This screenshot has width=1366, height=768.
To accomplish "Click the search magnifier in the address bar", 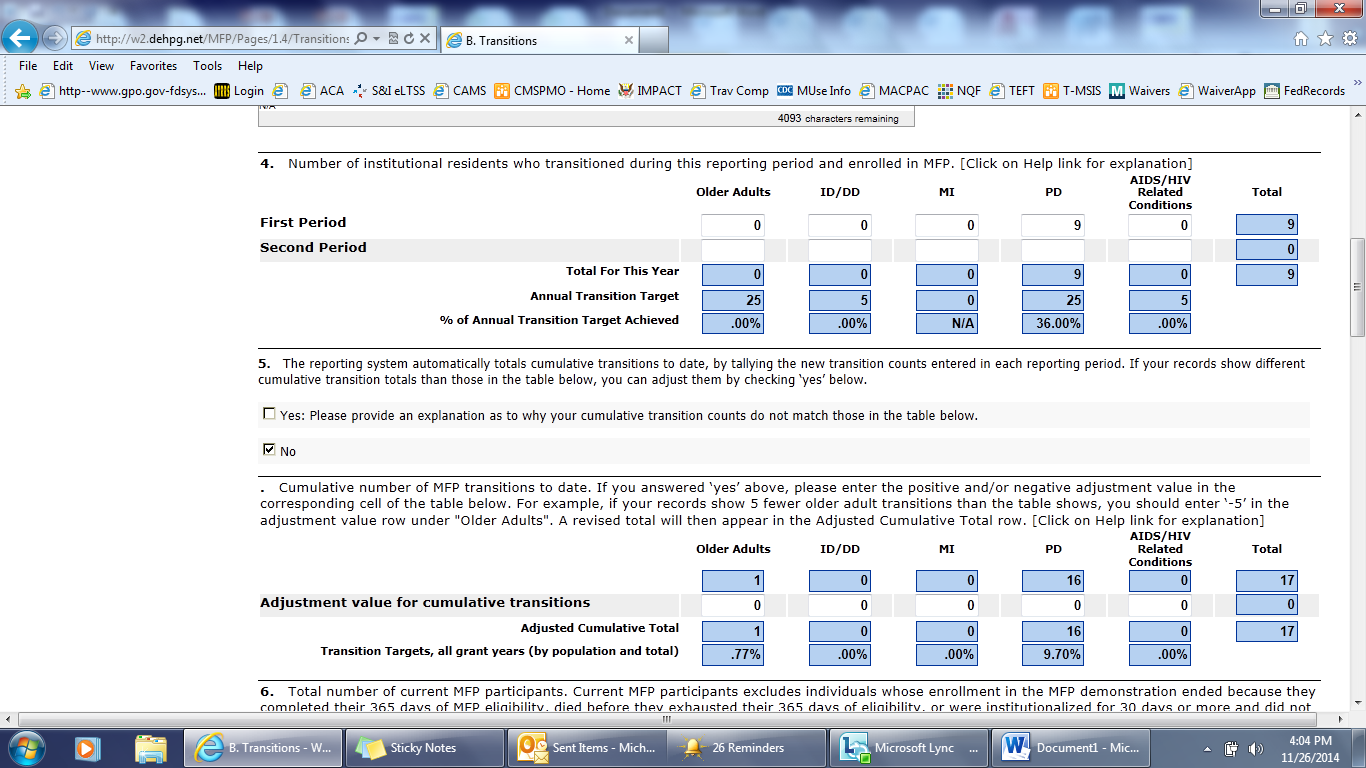I will coord(360,39).
